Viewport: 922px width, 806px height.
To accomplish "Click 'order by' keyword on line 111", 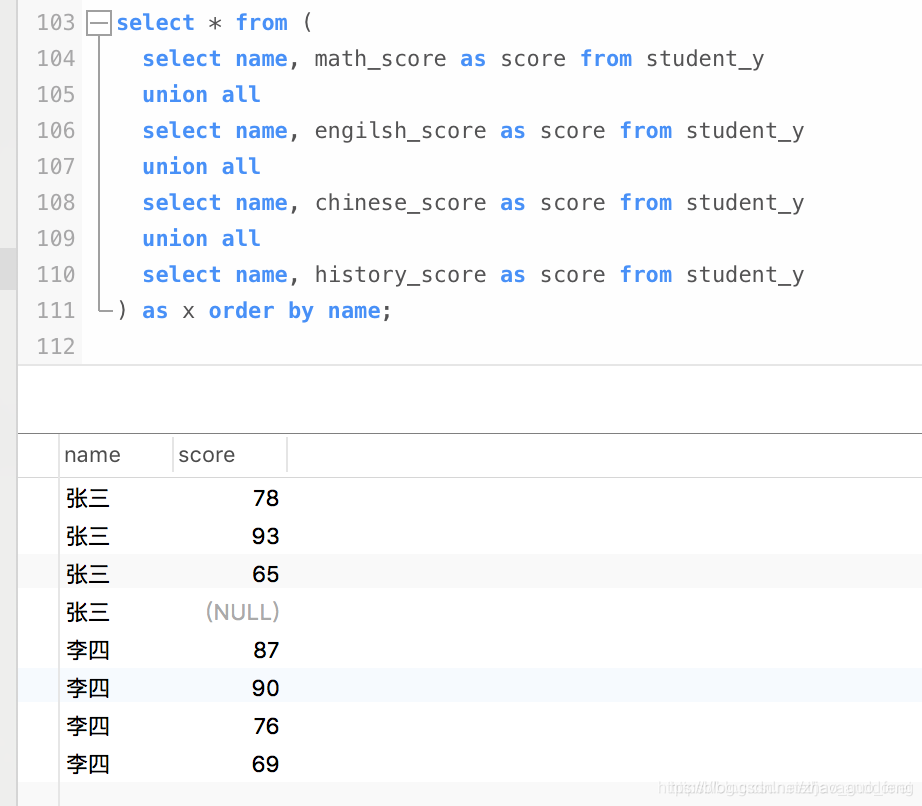I will [261, 311].
